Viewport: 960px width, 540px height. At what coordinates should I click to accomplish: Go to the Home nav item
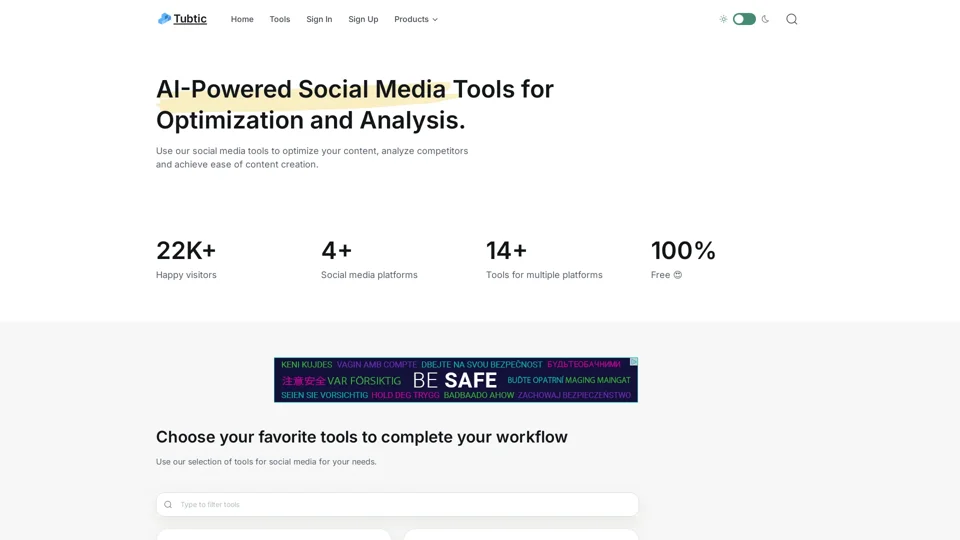242,20
